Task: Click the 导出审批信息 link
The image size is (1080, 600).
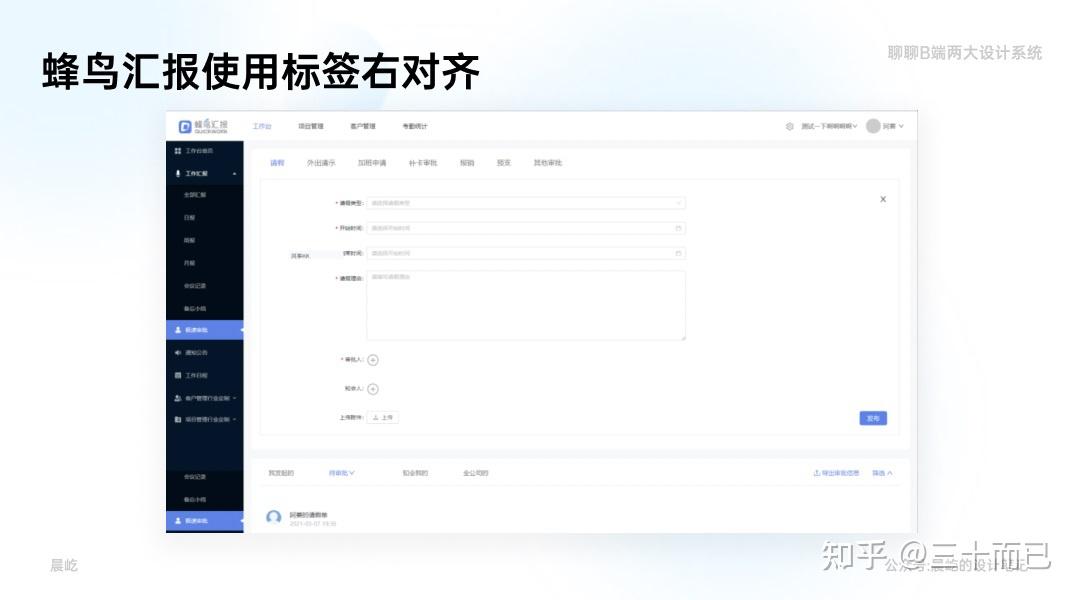Action: [x=836, y=473]
